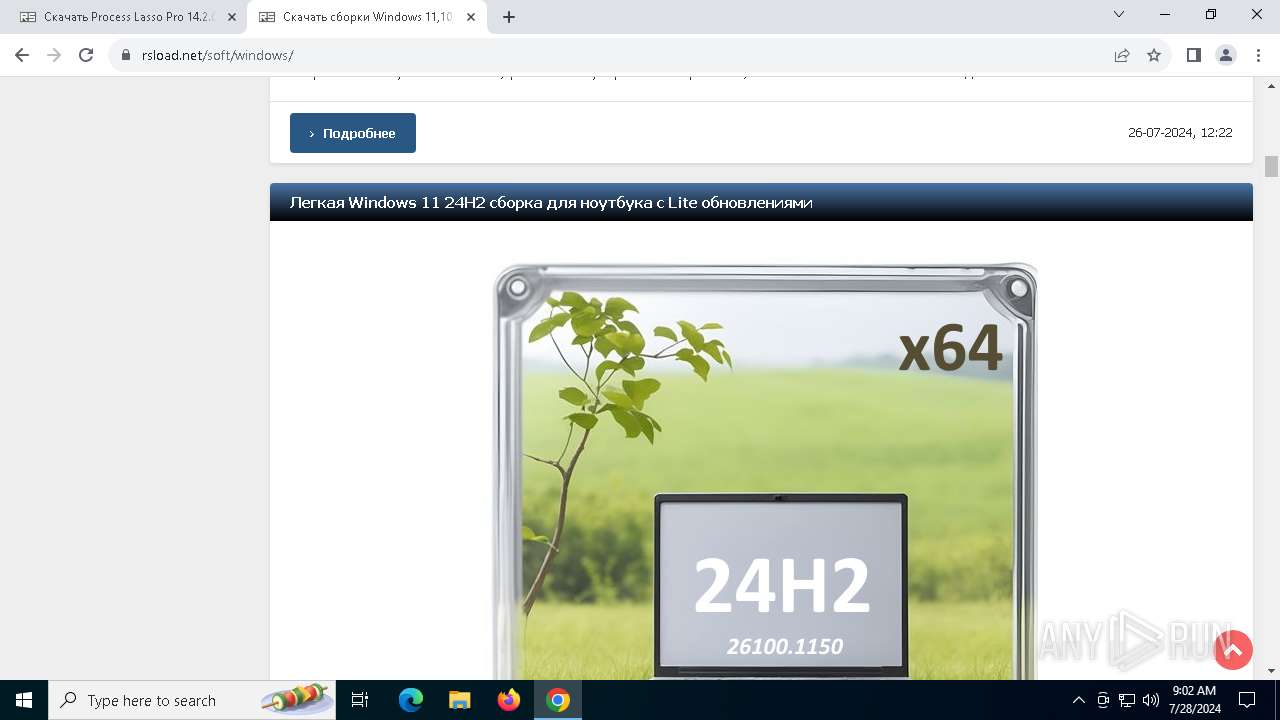The width and height of the screenshot is (1280, 720).
Task: Open File Explorer from taskbar
Action: click(x=459, y=700)
